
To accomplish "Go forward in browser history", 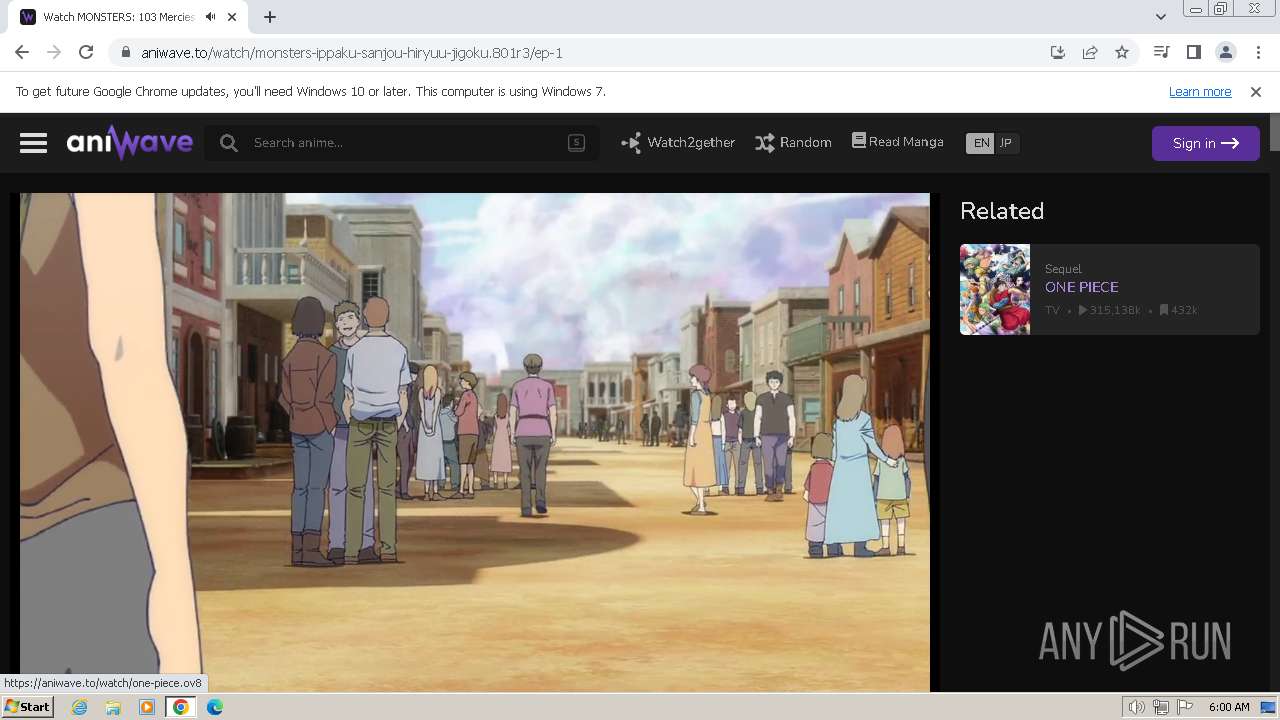I will tap(54, 52).
